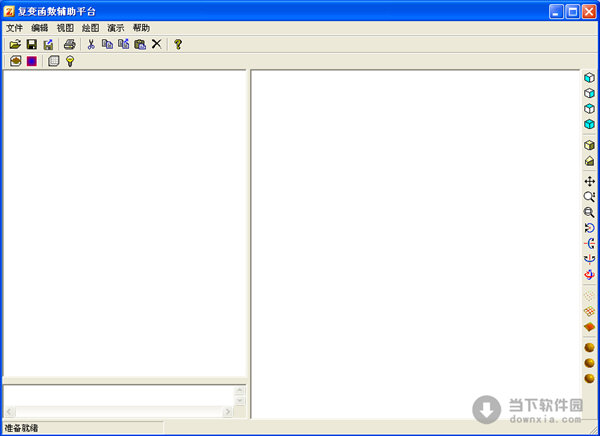Click the blue circular rotate icon

589,228
